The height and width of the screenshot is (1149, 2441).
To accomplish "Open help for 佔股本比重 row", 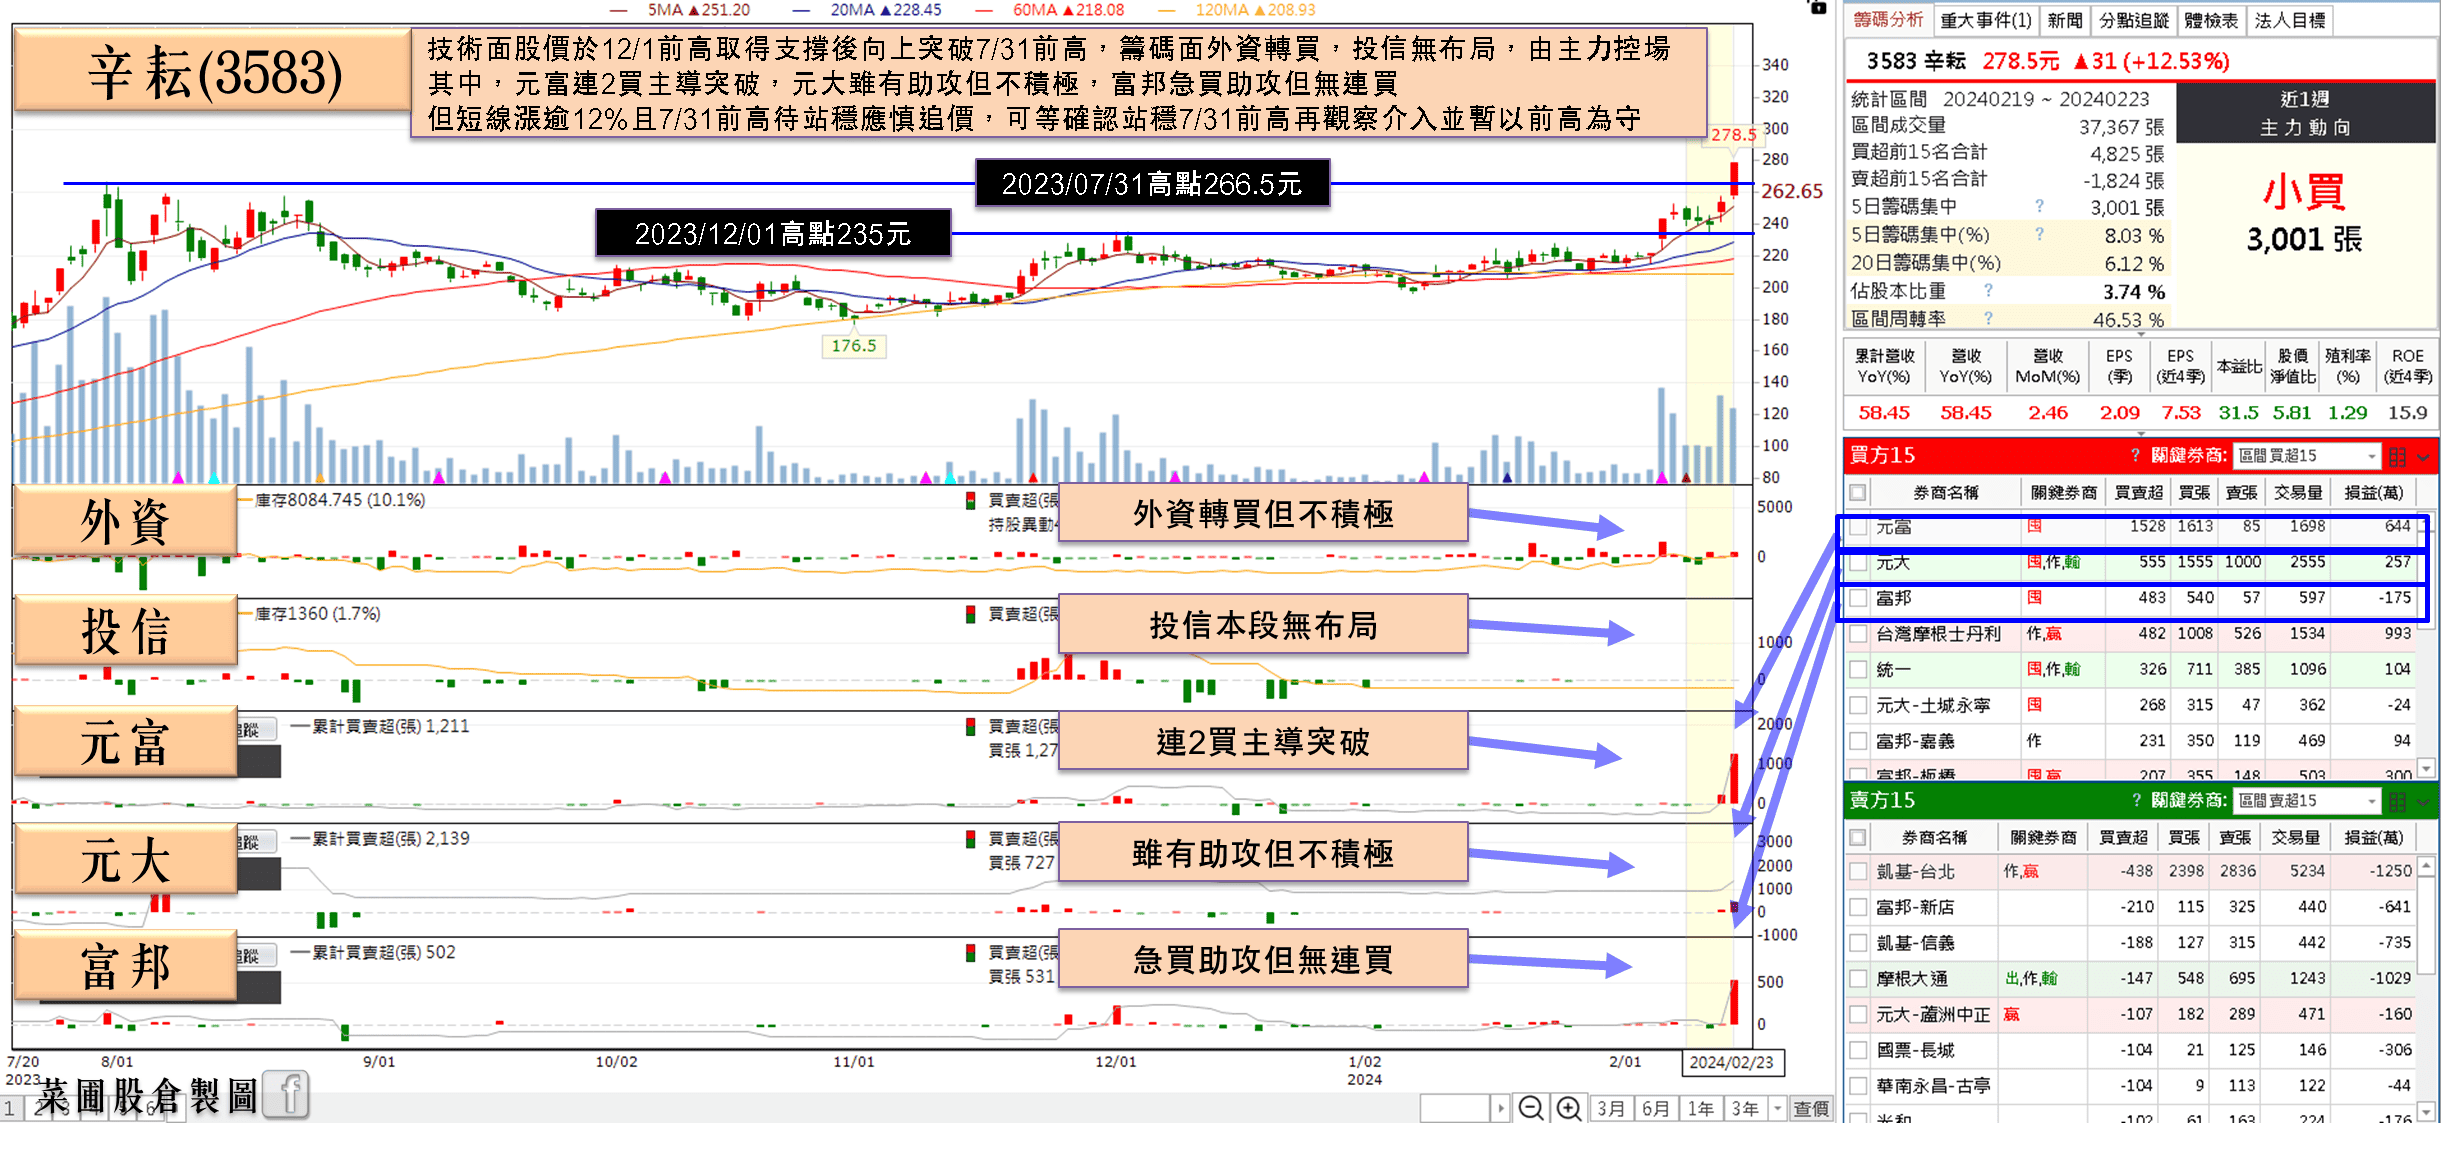I will point(1988,291).
